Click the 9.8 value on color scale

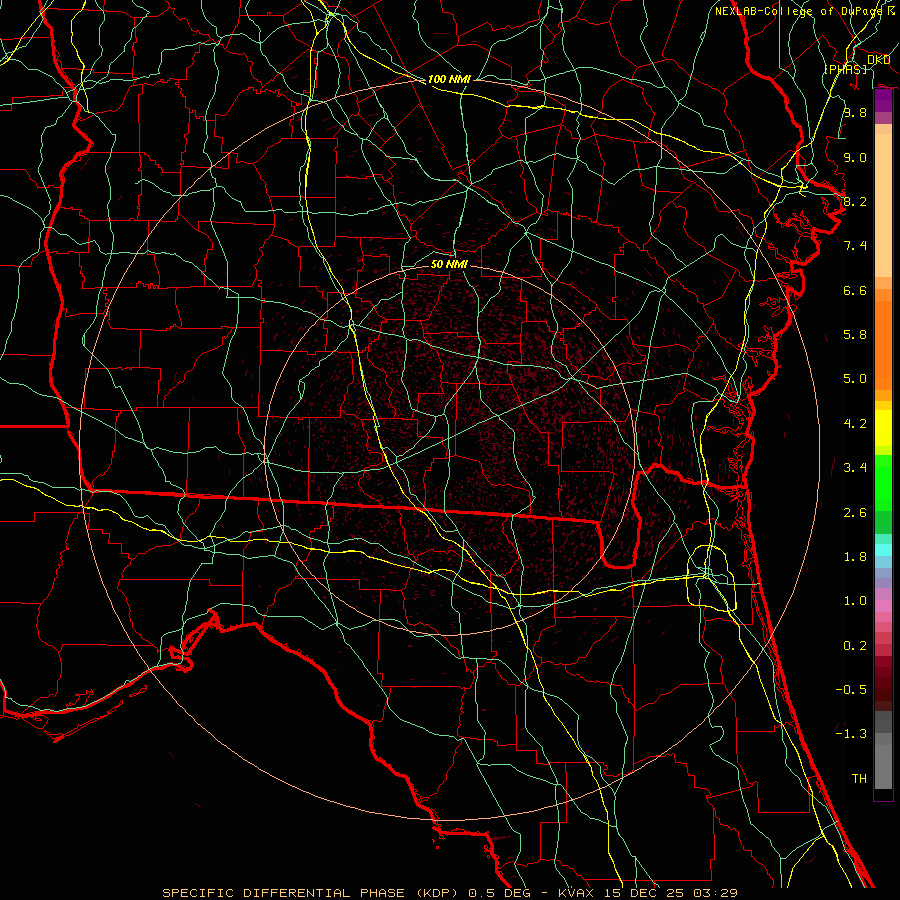(854, 113)
